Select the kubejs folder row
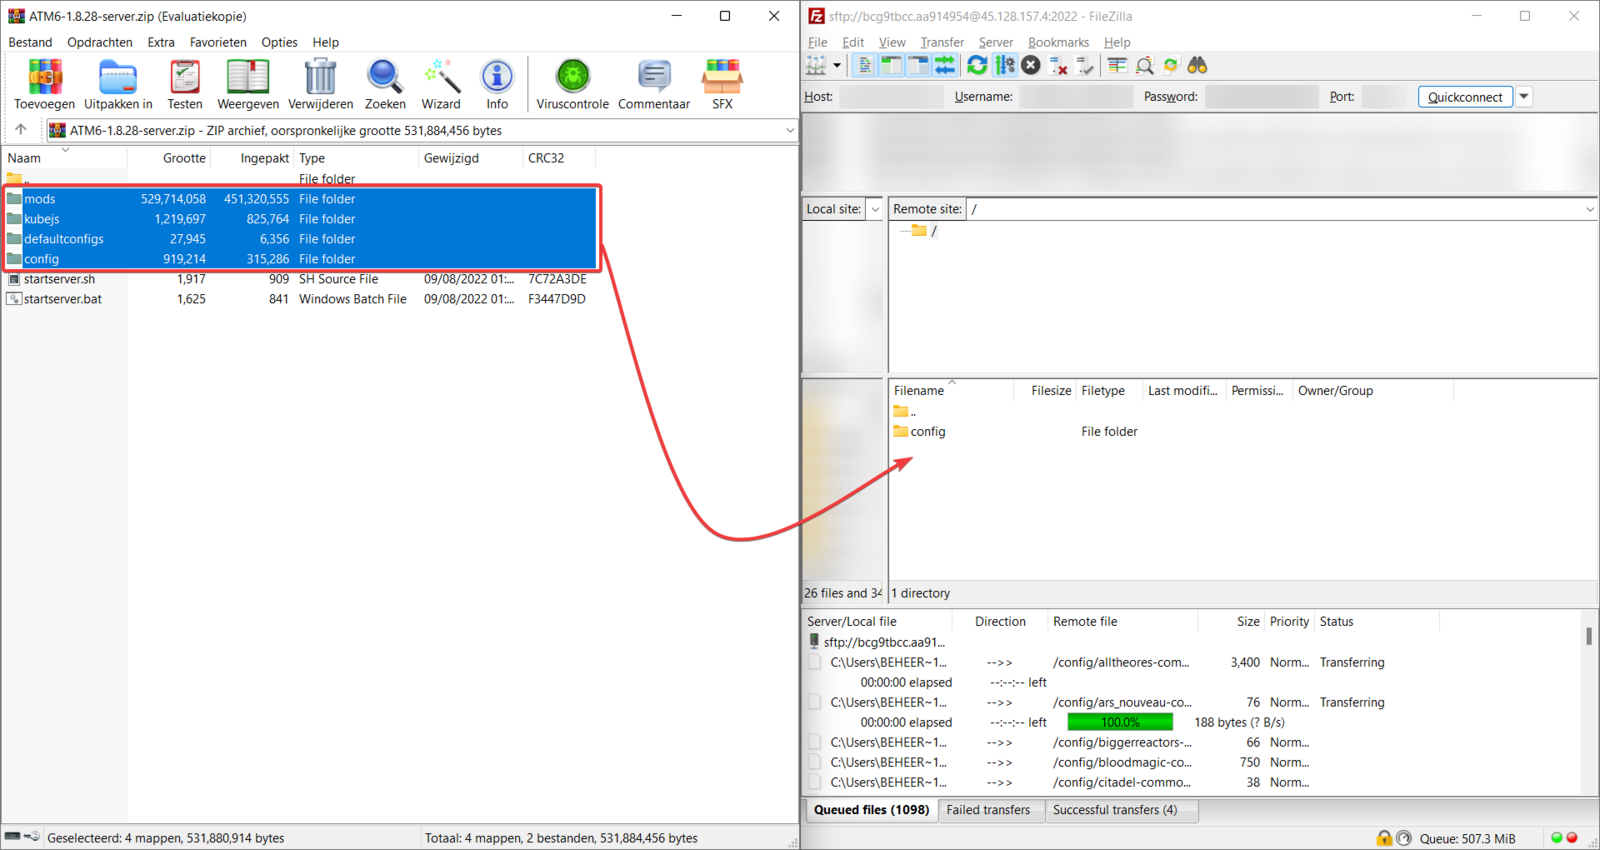 [x=300, y=219]
